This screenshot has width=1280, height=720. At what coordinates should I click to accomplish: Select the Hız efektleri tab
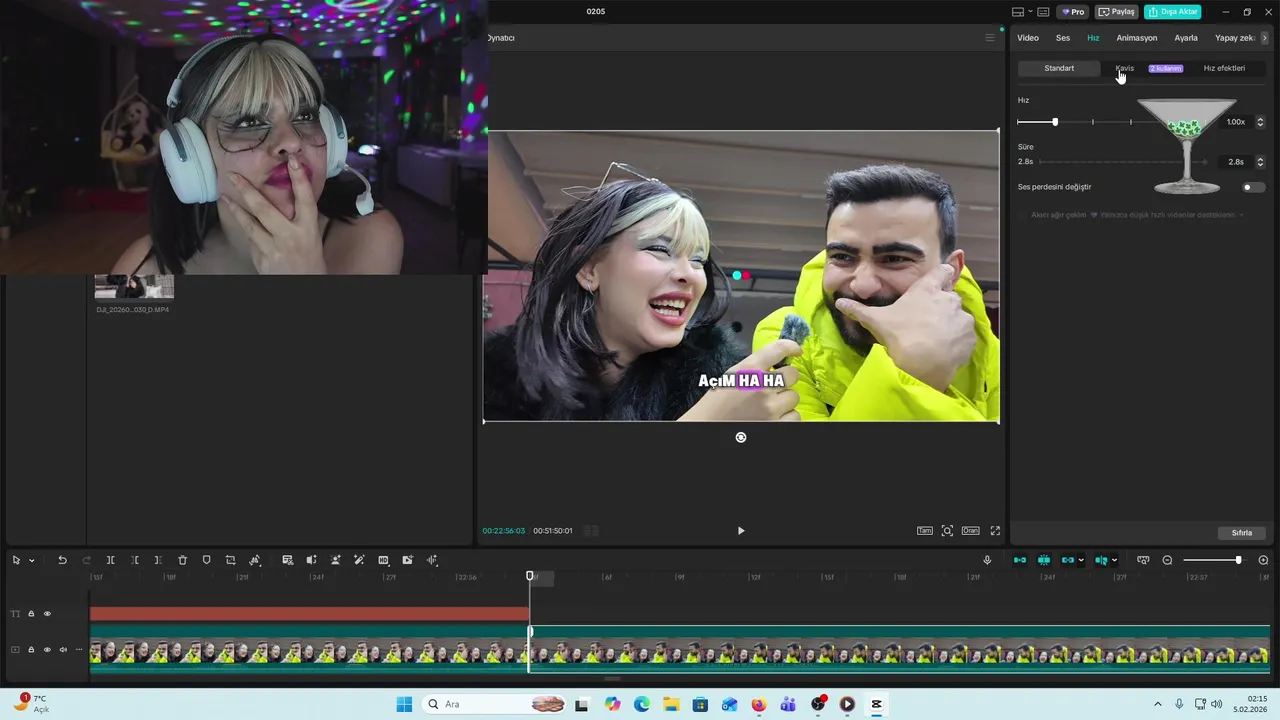[1224, 68]
